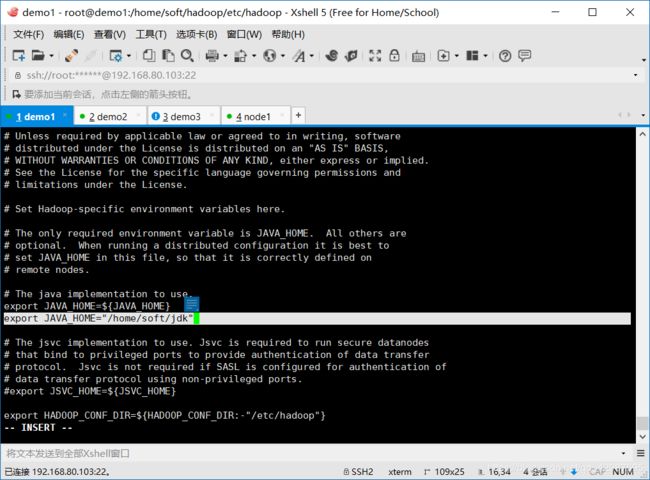Expand the Open Session dropdown arrow
The width and height of the screenshot is (650, 480).
51,56
